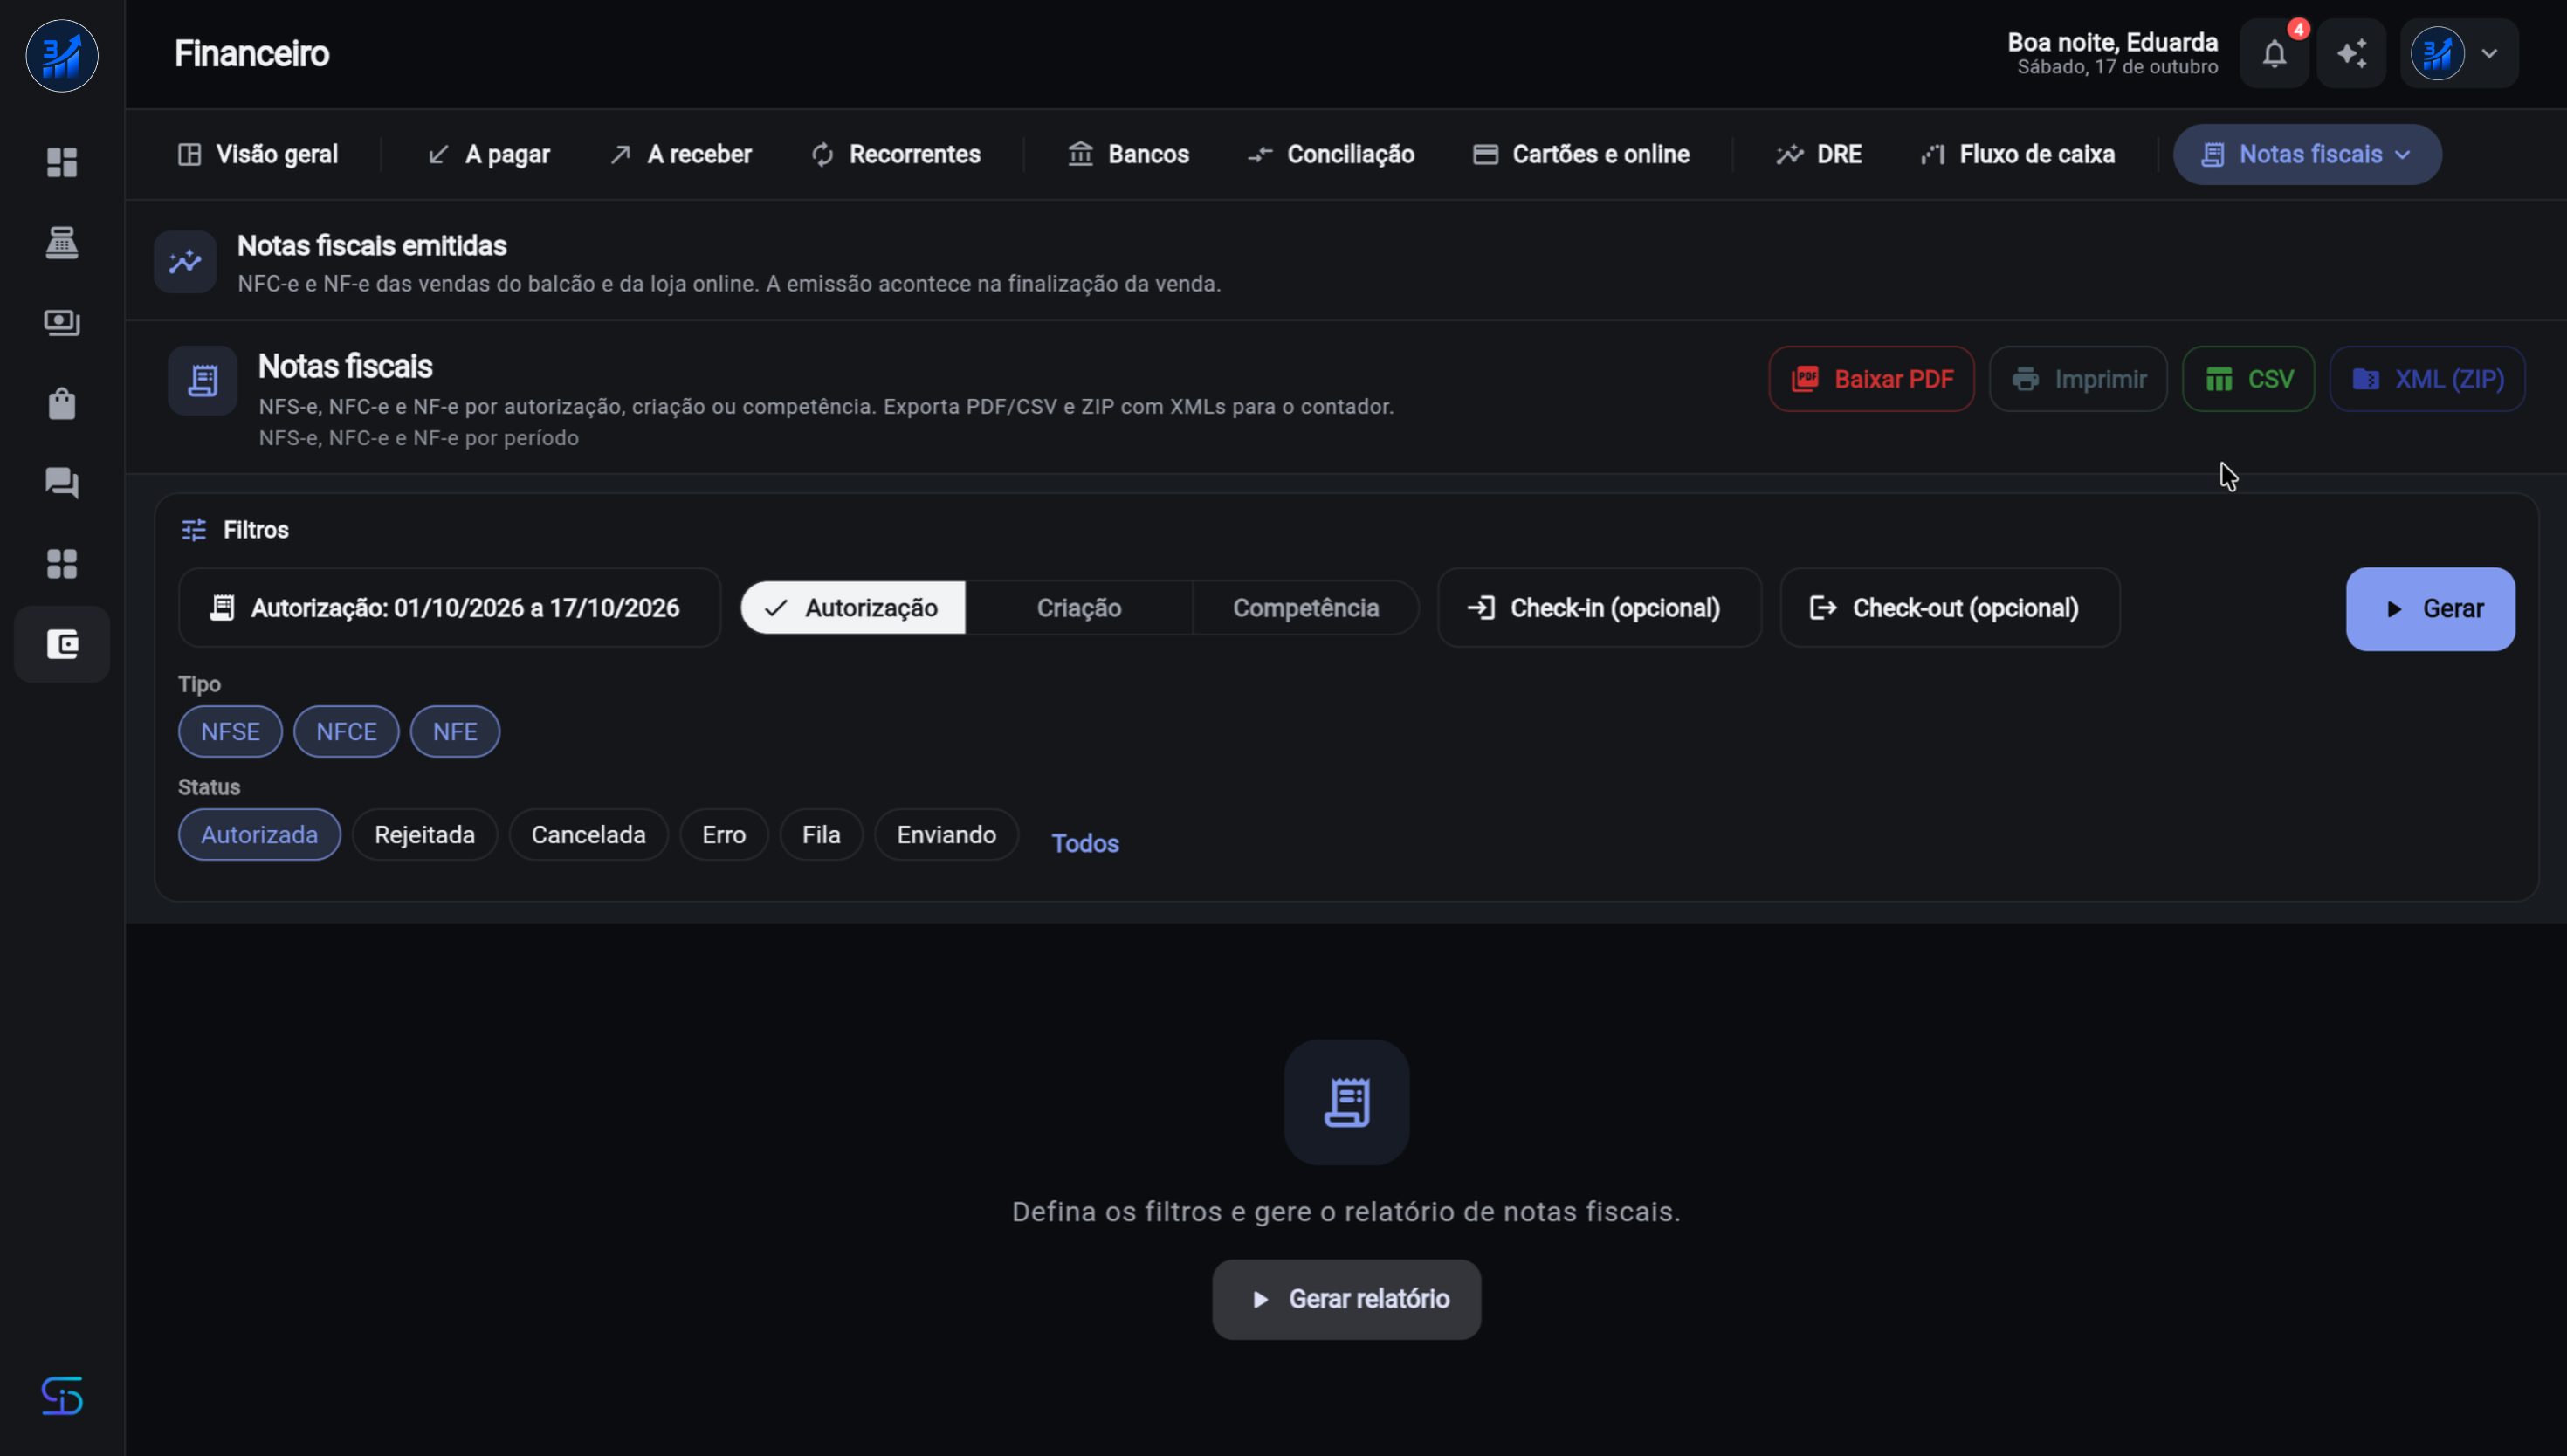Open the point-of-sale register sidebar icon
Viewport: 2567px width, 1456px height.
[62, 242]
